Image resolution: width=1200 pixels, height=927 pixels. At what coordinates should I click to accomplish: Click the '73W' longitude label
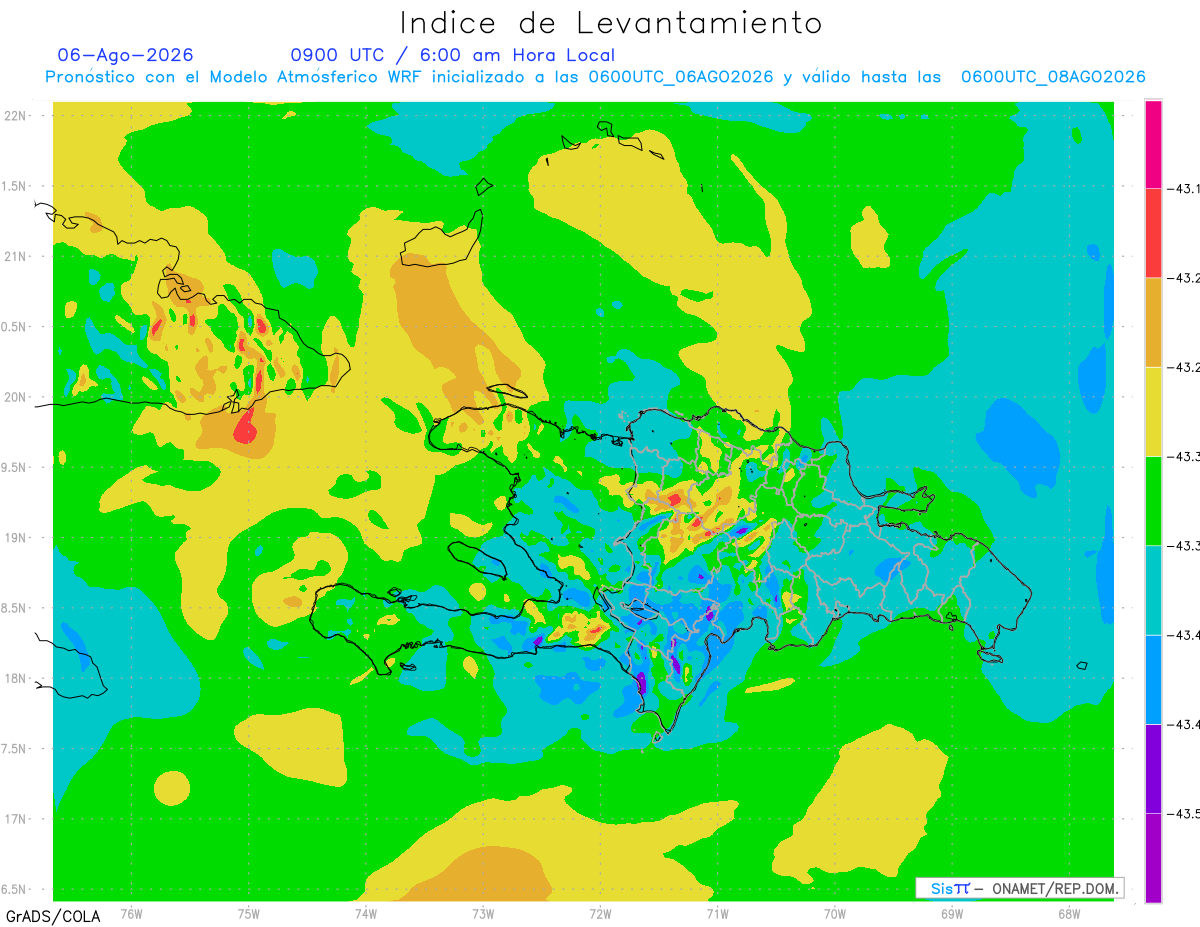(x=483, y=913)
